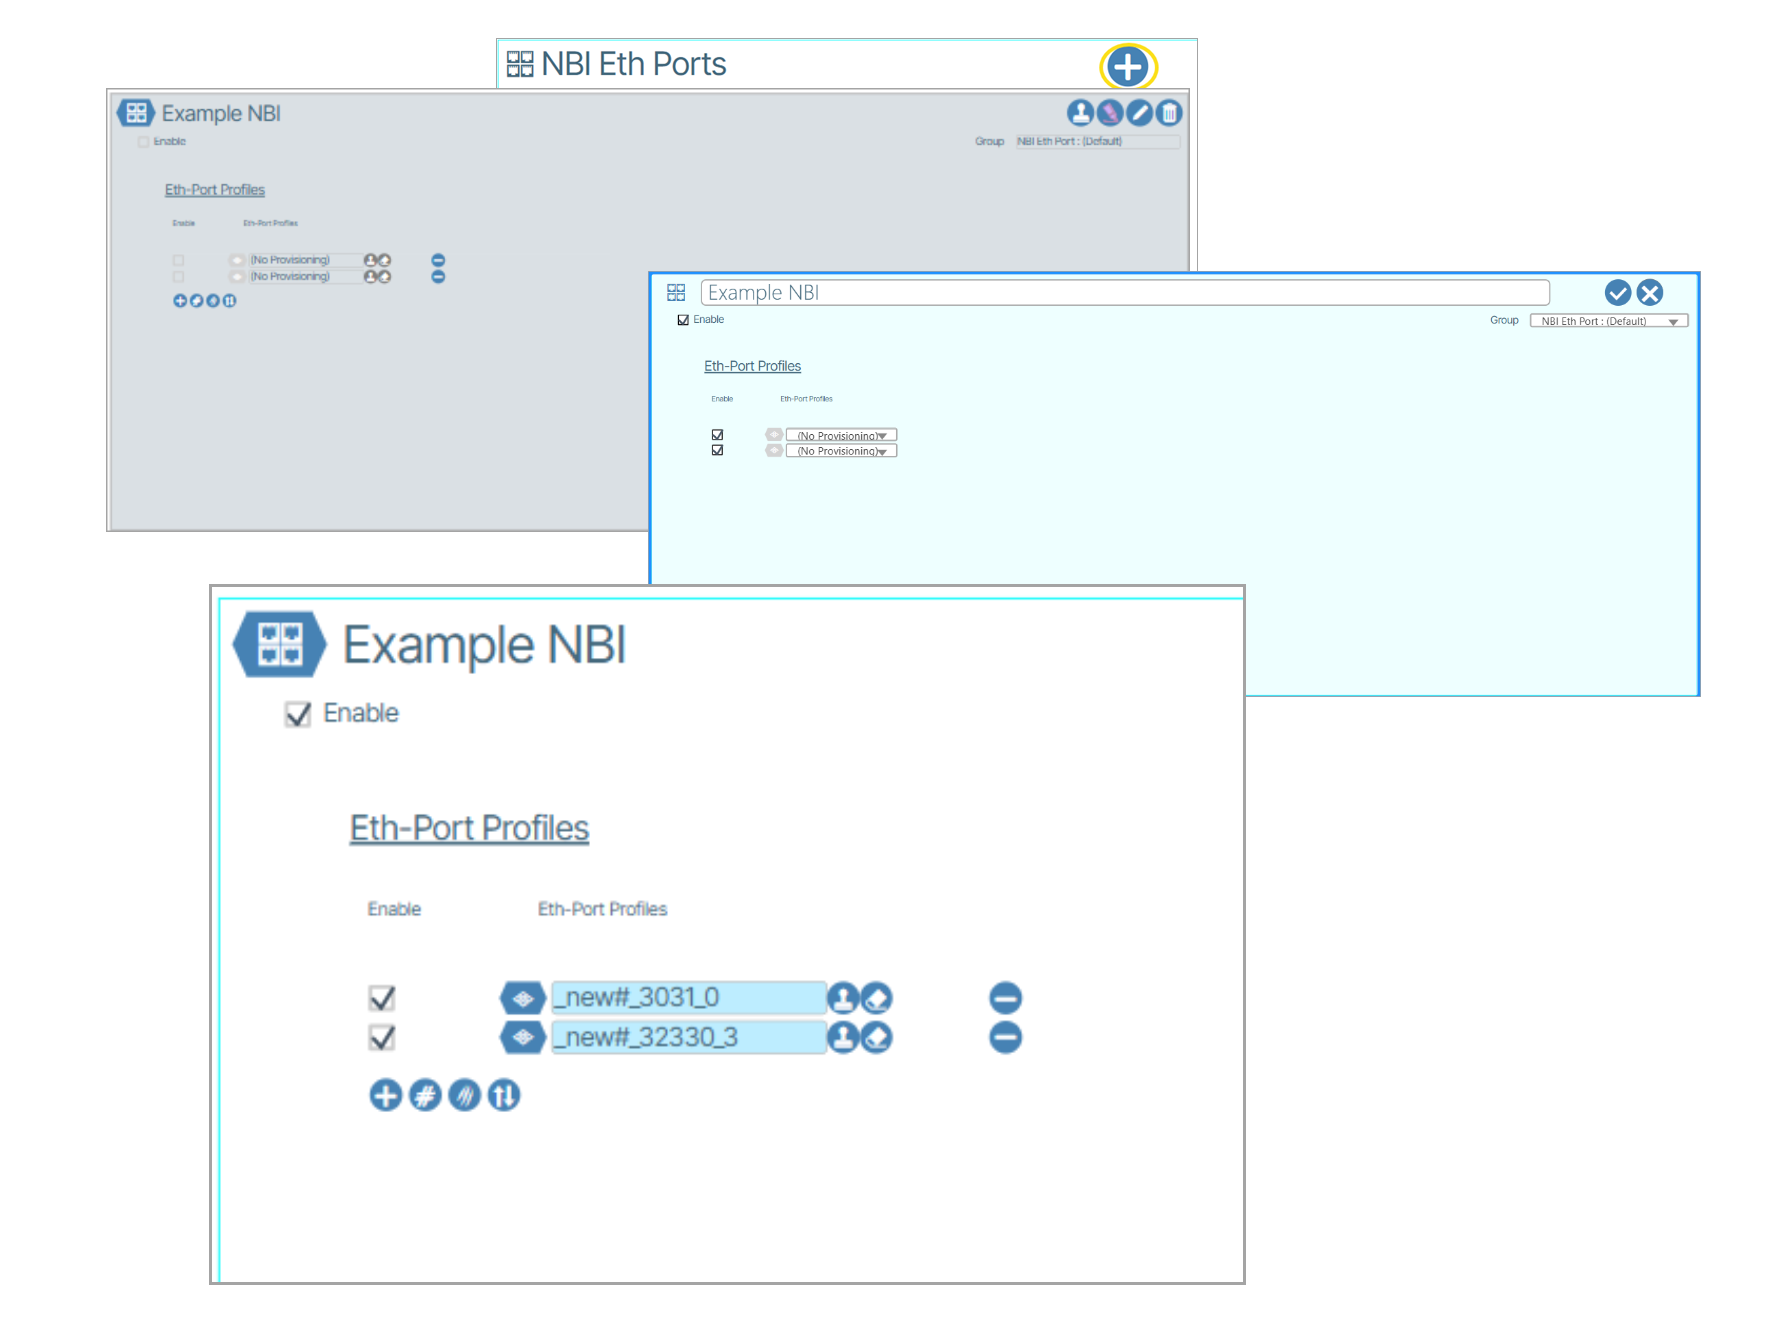Viewport: 1792px width, 1341px height.
Task: Click the Example NBI name text field
Action: click(1124, 292)
